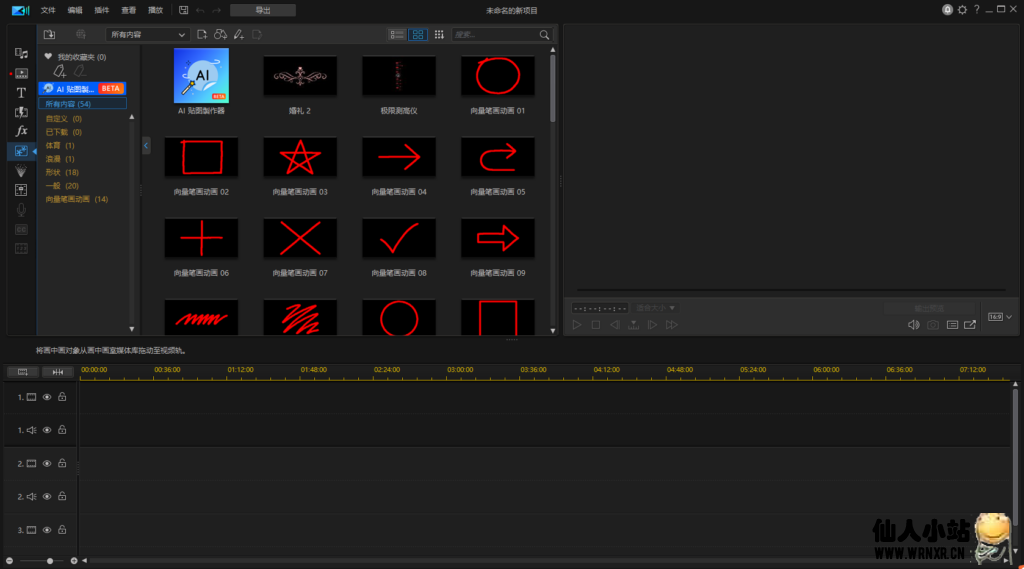Collapse the category panel with arrow
Image resolution: width=1024 pixels, height=569 pixels.
(x=146, y=146)
